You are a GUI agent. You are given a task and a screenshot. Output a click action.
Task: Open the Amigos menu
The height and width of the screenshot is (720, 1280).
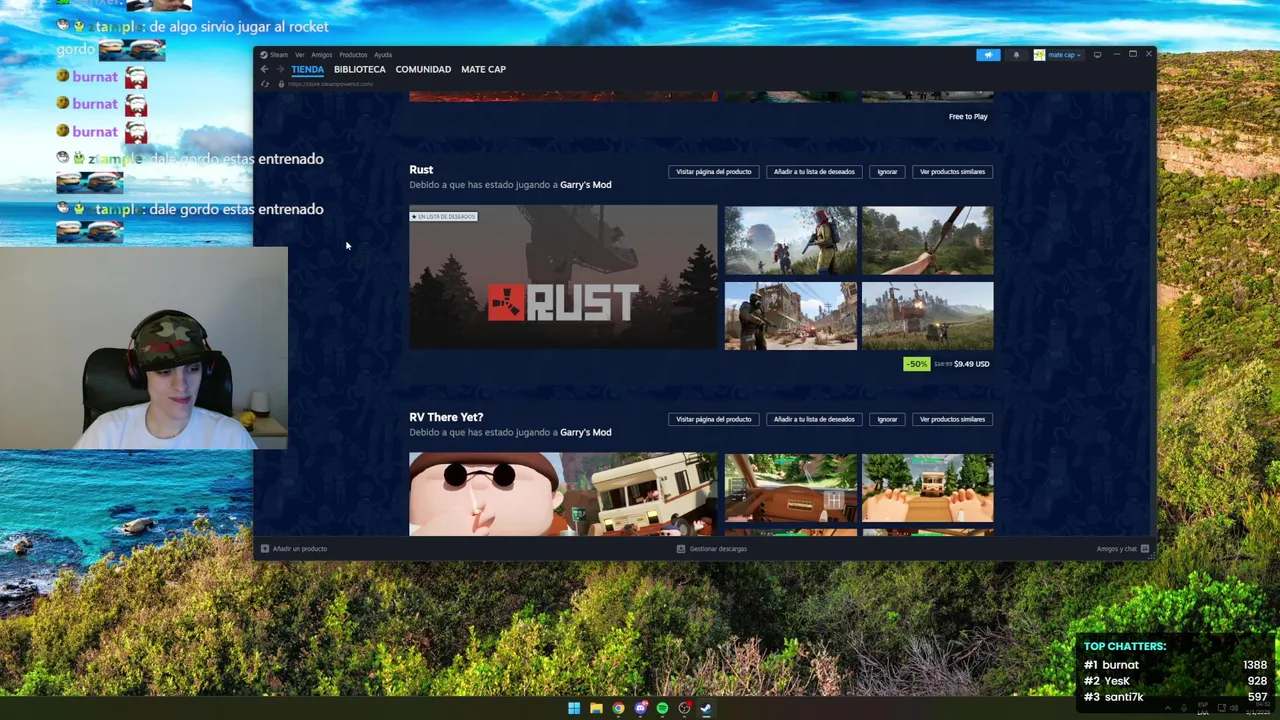(321, 55)
